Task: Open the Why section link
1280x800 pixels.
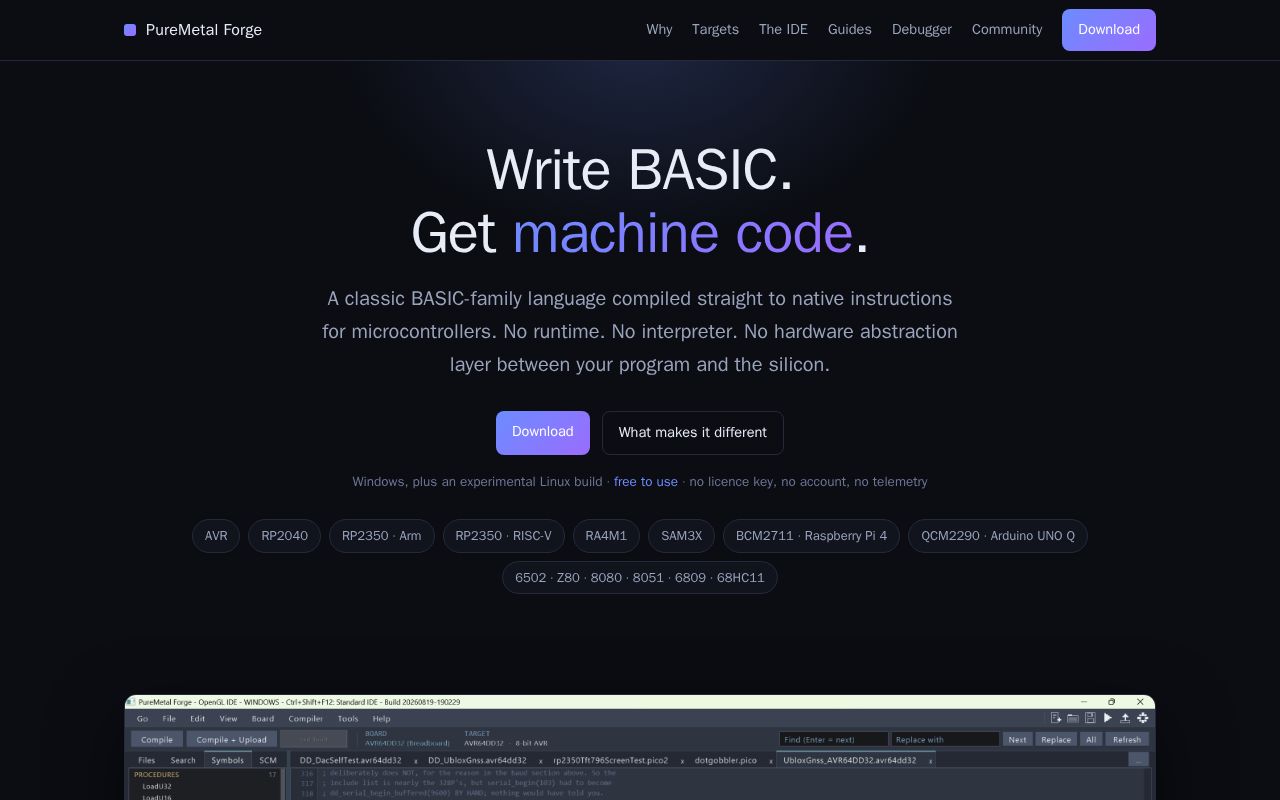Action: 659,30
